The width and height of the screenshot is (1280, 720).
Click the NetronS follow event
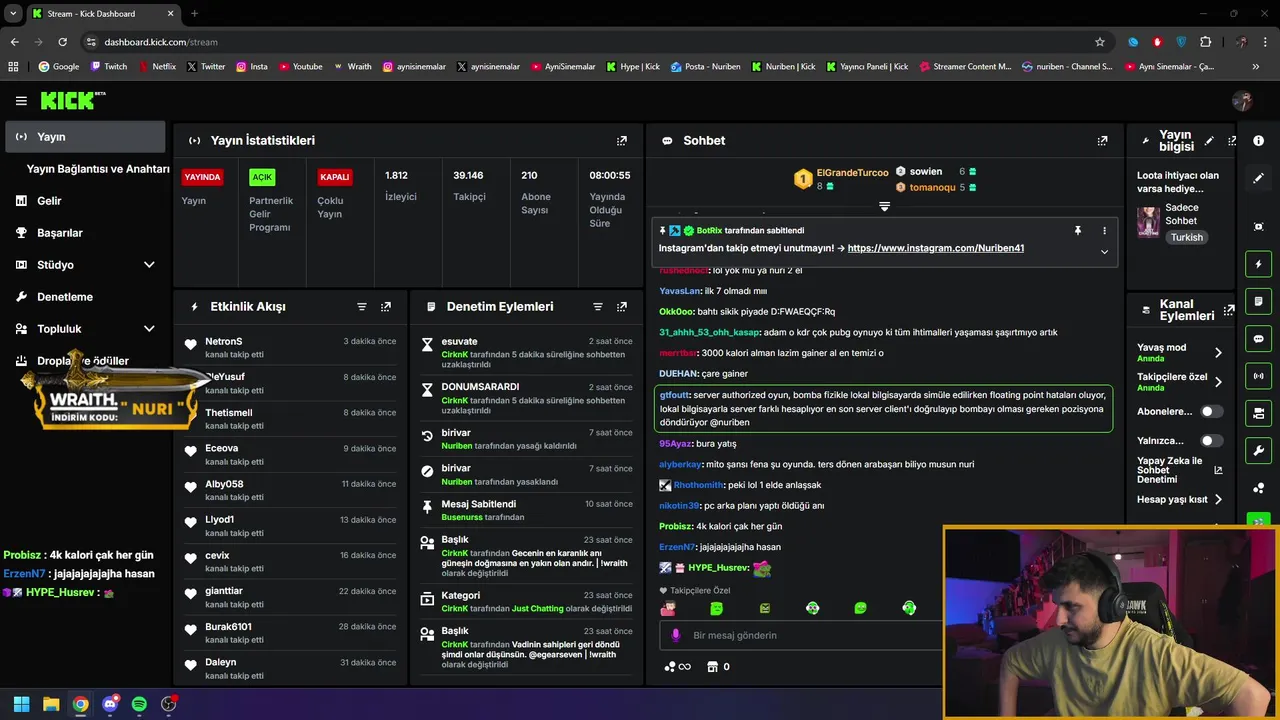[290, 348]
